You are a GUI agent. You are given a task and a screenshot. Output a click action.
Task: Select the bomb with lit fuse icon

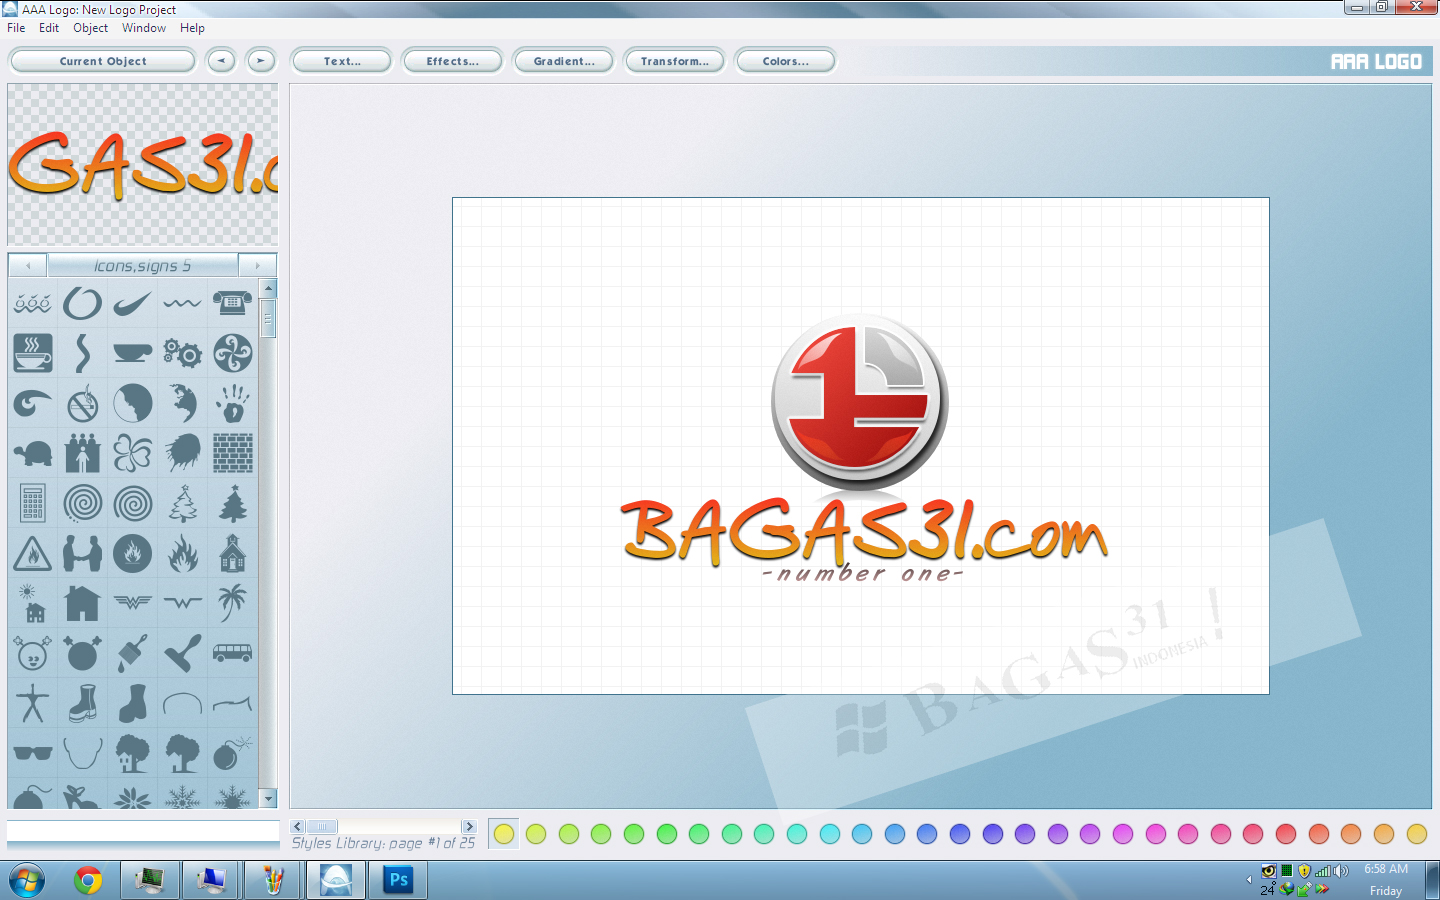[x=233, y=753]
